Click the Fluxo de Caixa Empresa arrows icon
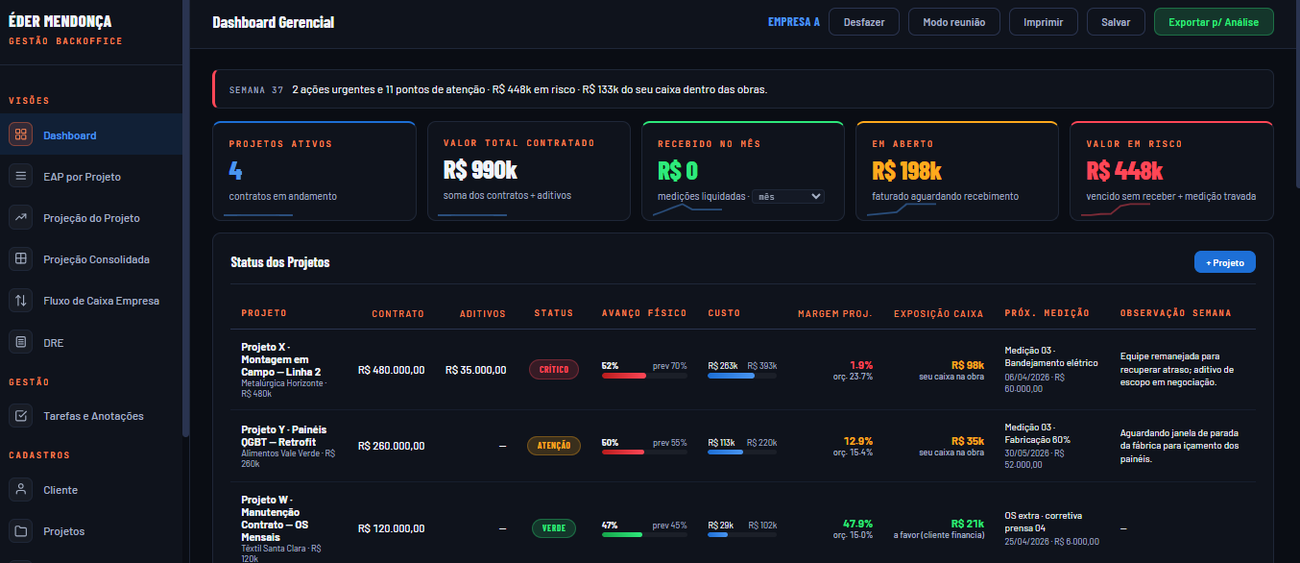 [20, 300]
